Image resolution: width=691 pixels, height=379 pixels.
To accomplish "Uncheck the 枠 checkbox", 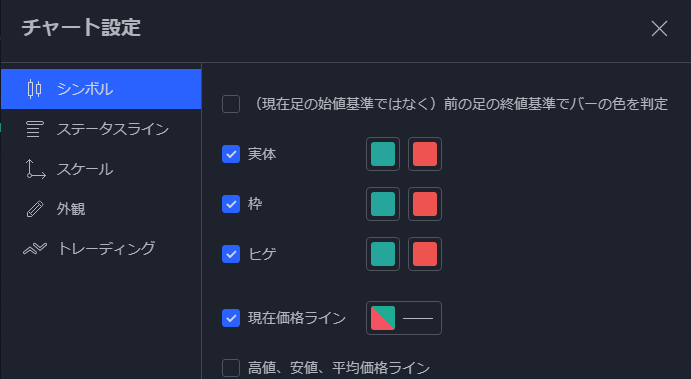I will (x=231, y=204).
